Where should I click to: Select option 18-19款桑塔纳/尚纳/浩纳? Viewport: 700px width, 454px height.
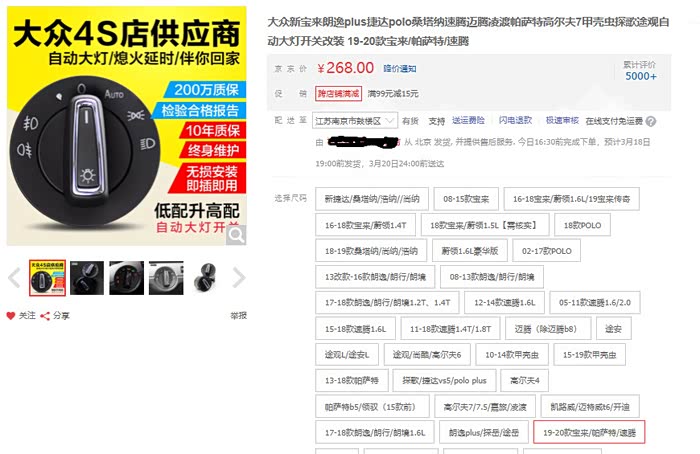click(x=371, y=251)
